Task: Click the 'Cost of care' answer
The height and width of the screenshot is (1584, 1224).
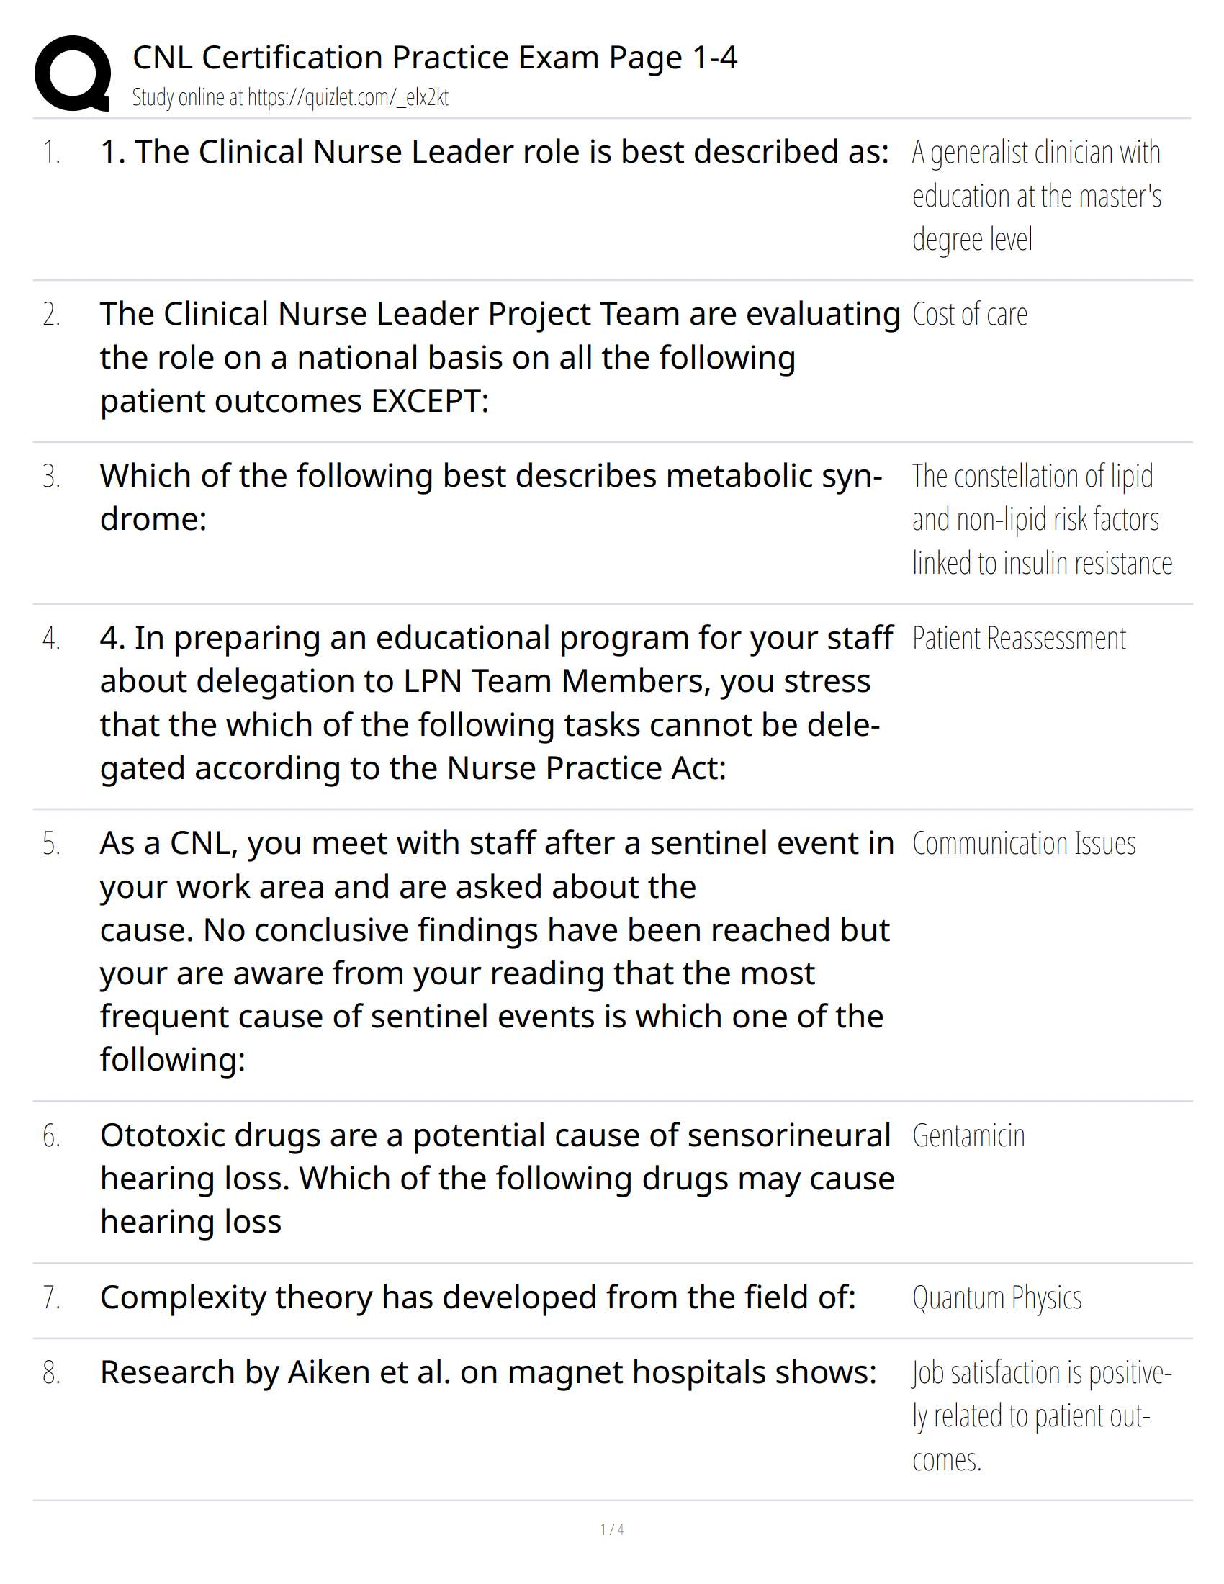Action: (969, 315)
